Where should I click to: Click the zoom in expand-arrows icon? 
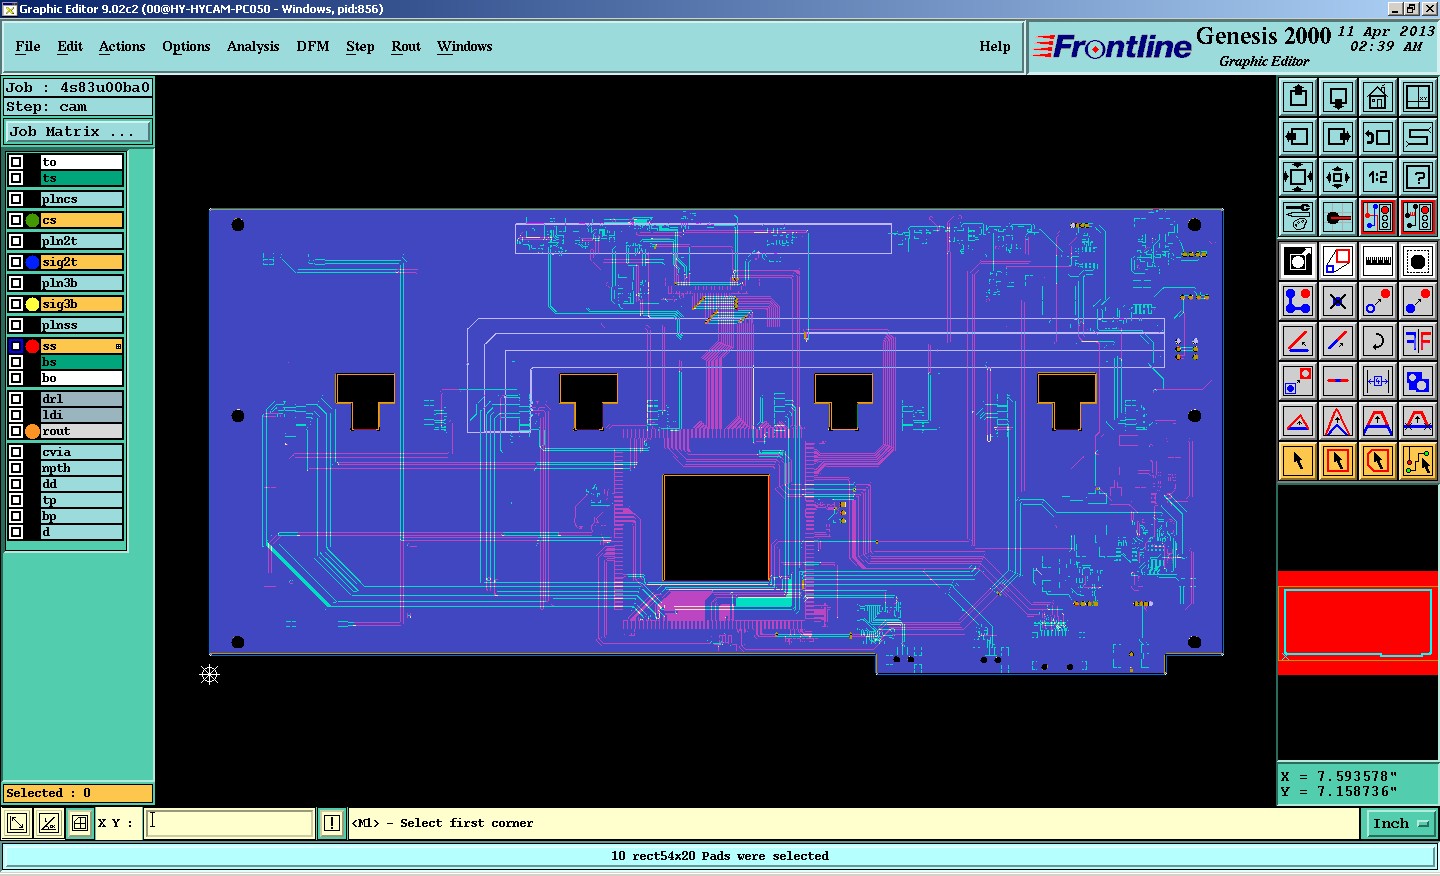point(1298,177)
